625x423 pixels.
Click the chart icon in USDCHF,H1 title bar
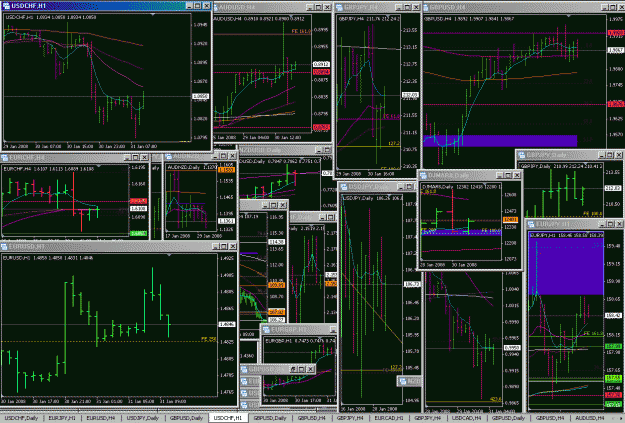(6, 6)
